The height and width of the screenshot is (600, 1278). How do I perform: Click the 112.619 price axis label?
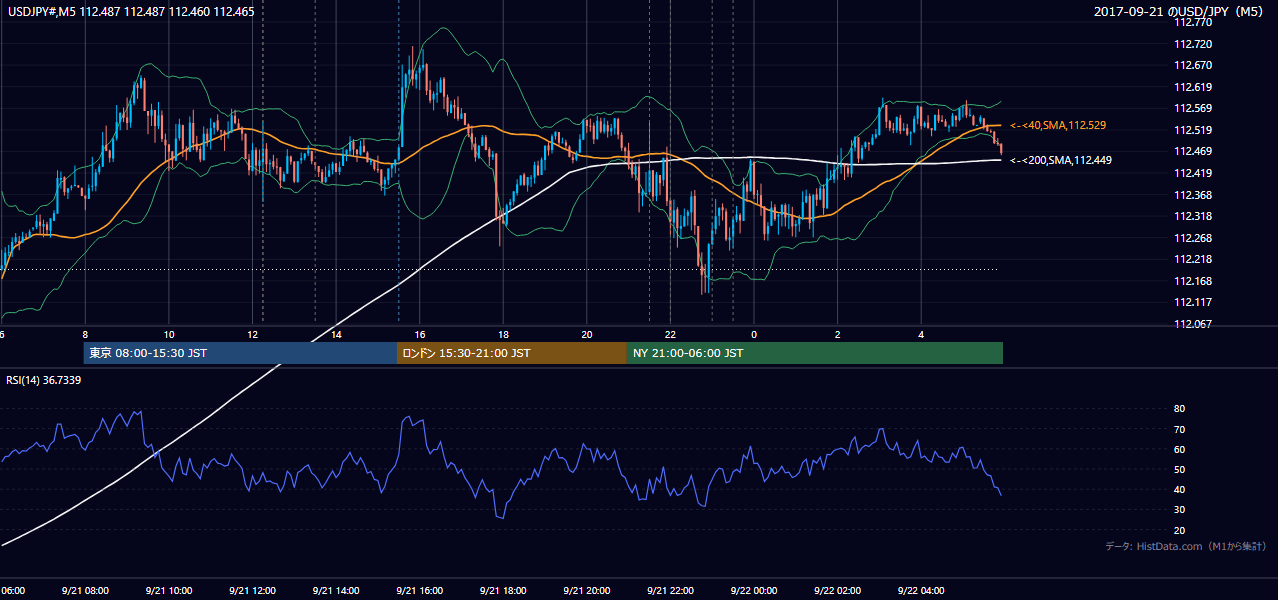pyautogui.click(x=1194, y=87)
